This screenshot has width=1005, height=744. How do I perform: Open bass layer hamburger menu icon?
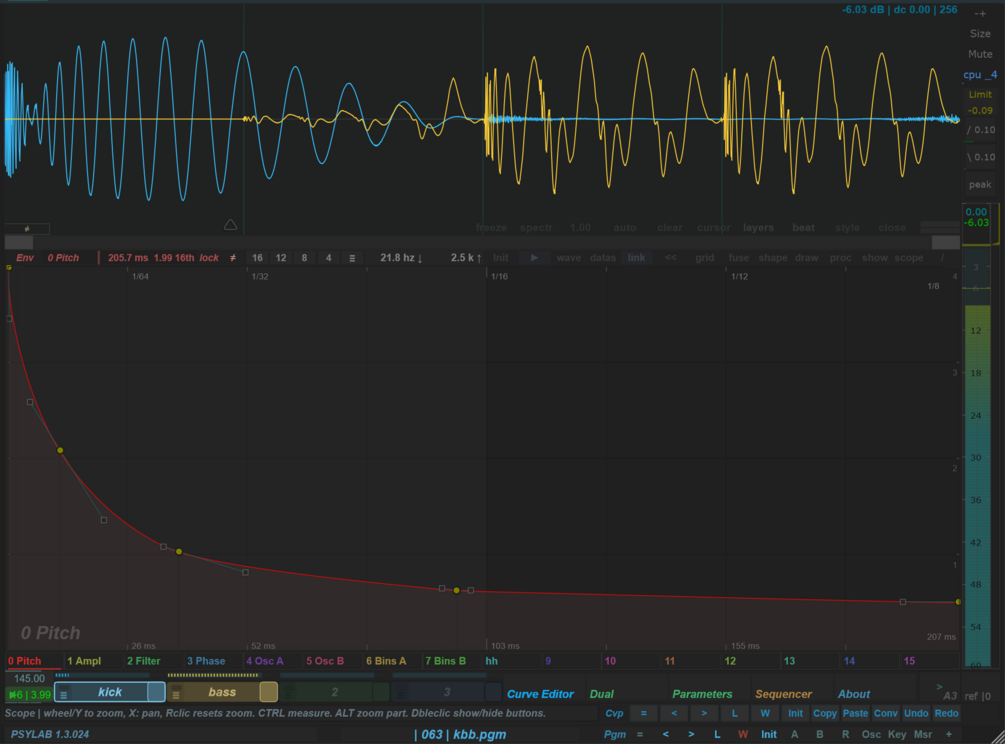point(176,693)
